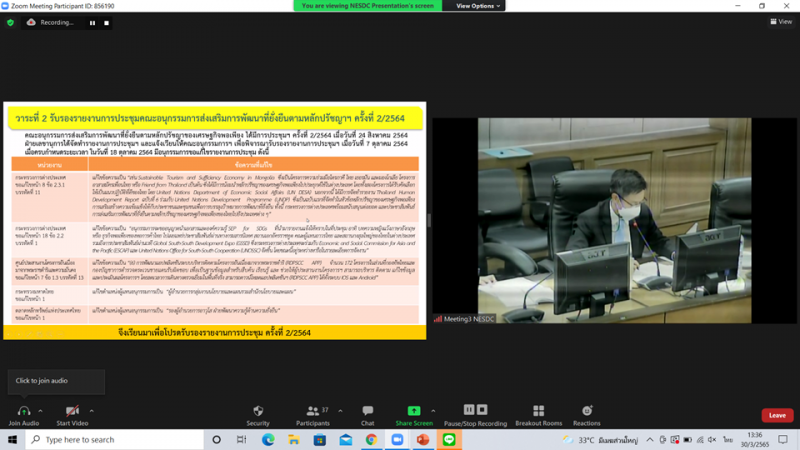Viewport: 800px width, 450px height.
Task: Open the Security shield menu
Action: click(x=258, y=415)
